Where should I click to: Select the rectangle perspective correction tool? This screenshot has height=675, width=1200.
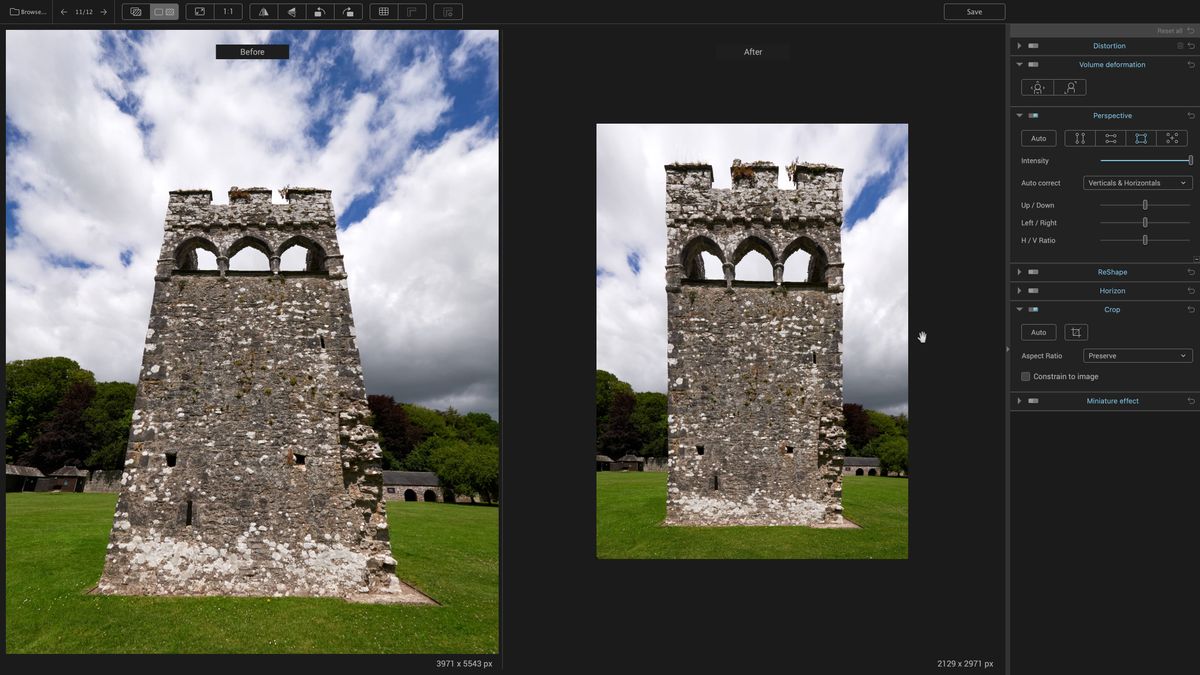(x=1141, y=138)
